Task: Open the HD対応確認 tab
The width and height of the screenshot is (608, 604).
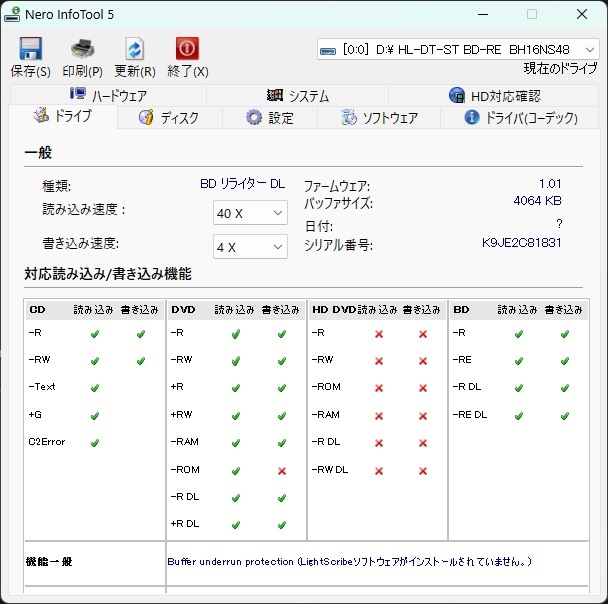Action: (x=494, y=96)
